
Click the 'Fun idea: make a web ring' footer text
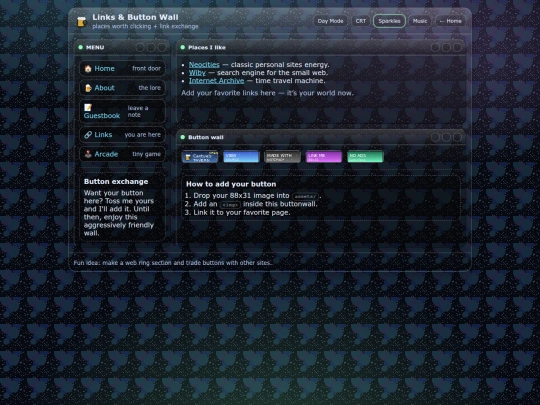coord(173,263)
